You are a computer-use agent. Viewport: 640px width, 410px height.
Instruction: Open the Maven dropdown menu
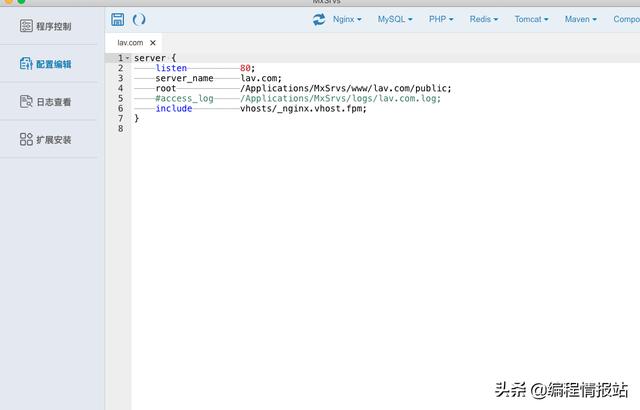click(580, 19)
